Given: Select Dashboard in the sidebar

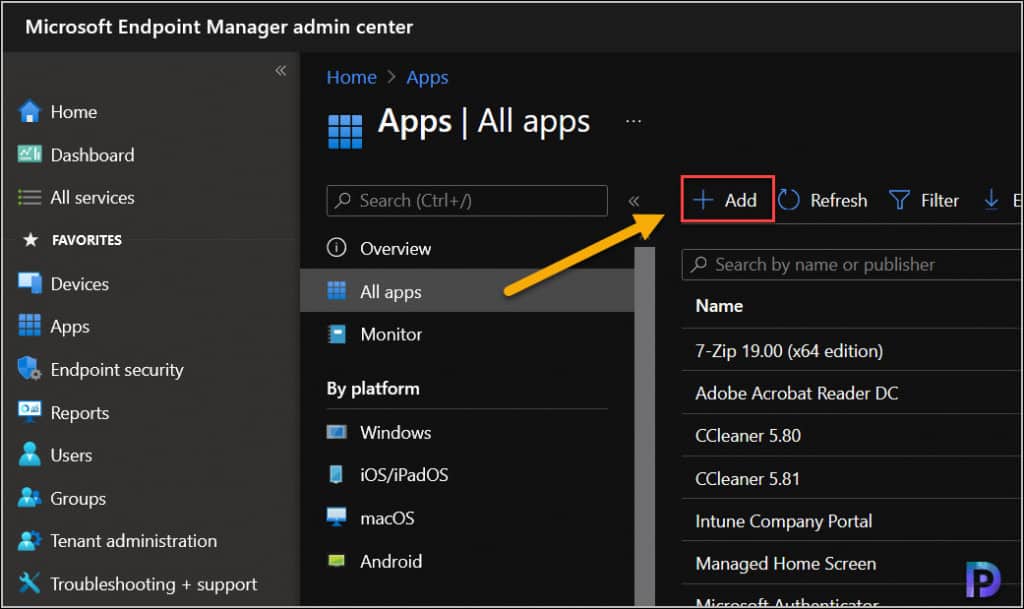Looking at the screenshot, I should [x=92, y=155].
